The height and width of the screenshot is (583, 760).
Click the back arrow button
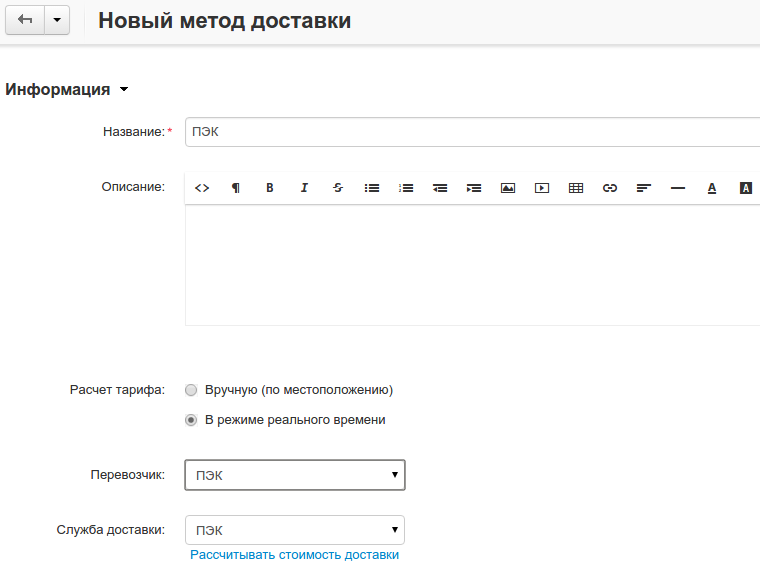(x=25, y=21)
